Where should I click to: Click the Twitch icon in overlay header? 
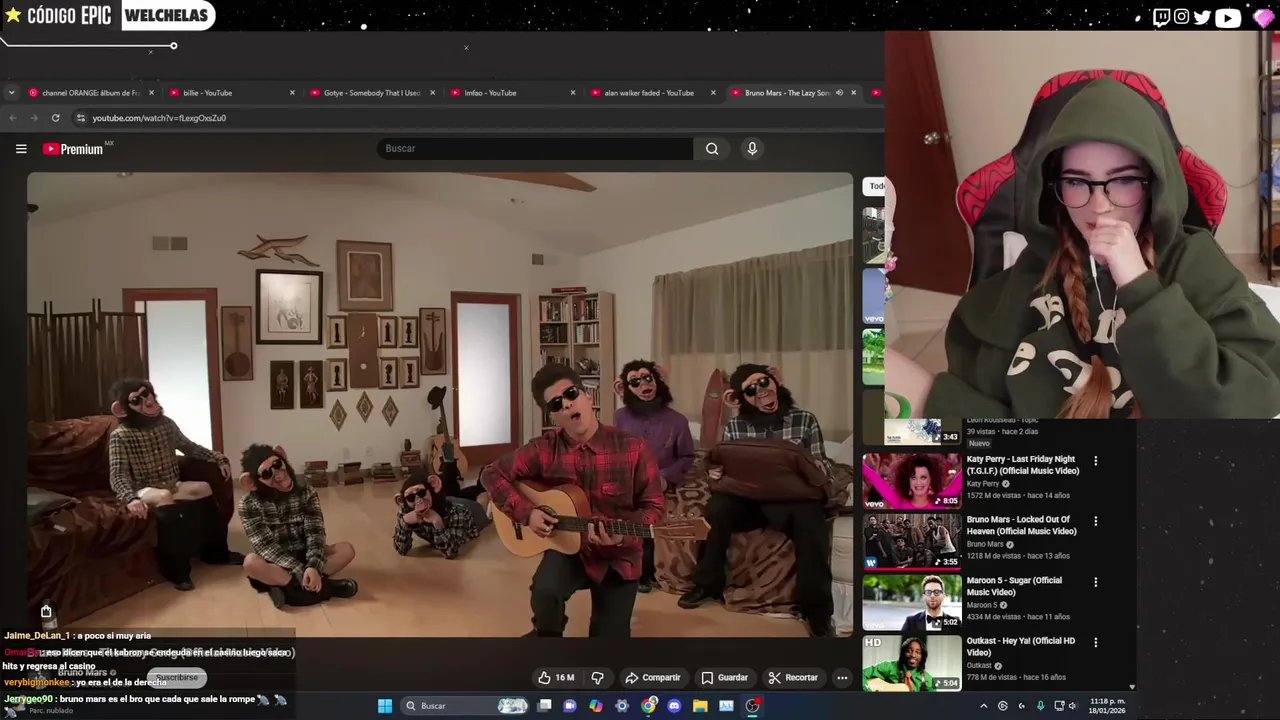[1161, 17]
